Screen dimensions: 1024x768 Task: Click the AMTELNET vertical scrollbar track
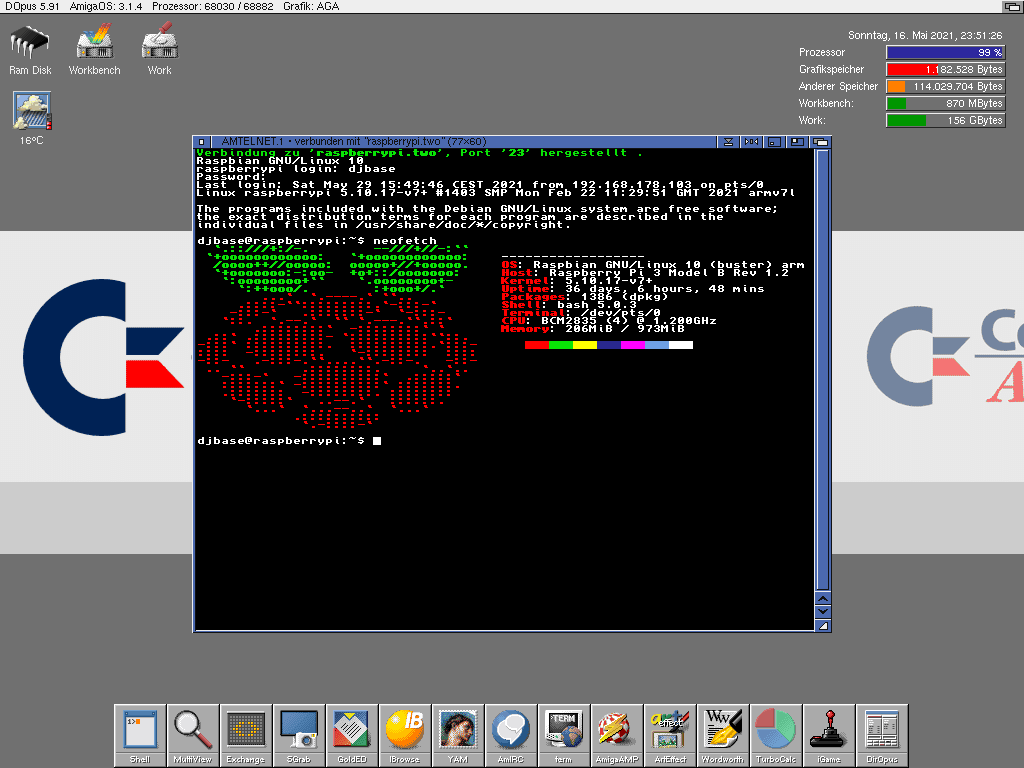click(x=823, y=370)
